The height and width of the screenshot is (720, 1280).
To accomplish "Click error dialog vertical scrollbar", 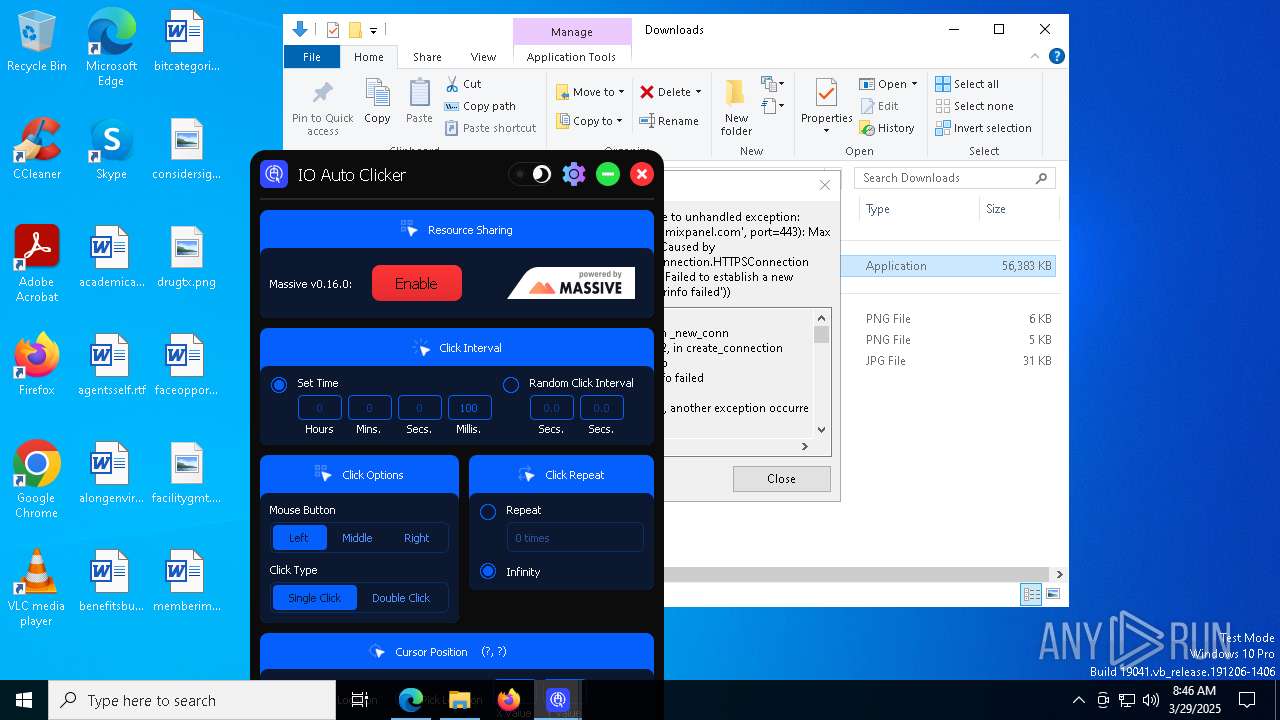I will (x=821, y=373).
